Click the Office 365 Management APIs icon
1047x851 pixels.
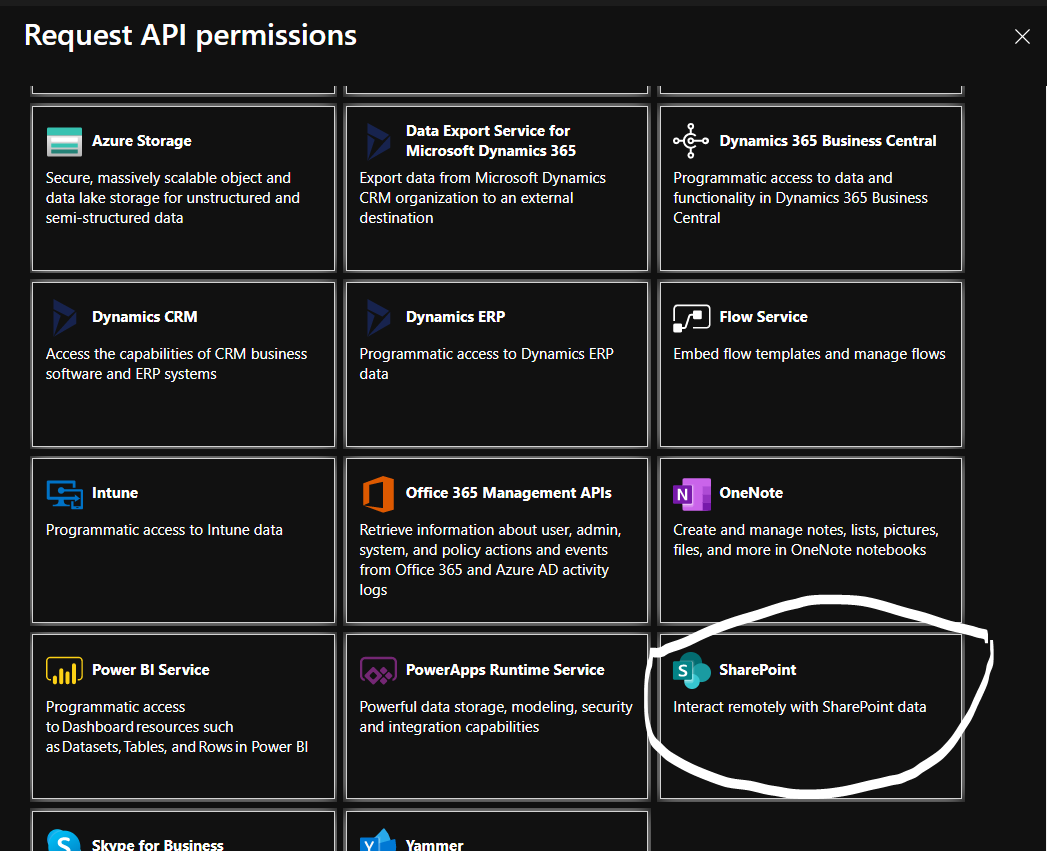[x=378, y=494]
